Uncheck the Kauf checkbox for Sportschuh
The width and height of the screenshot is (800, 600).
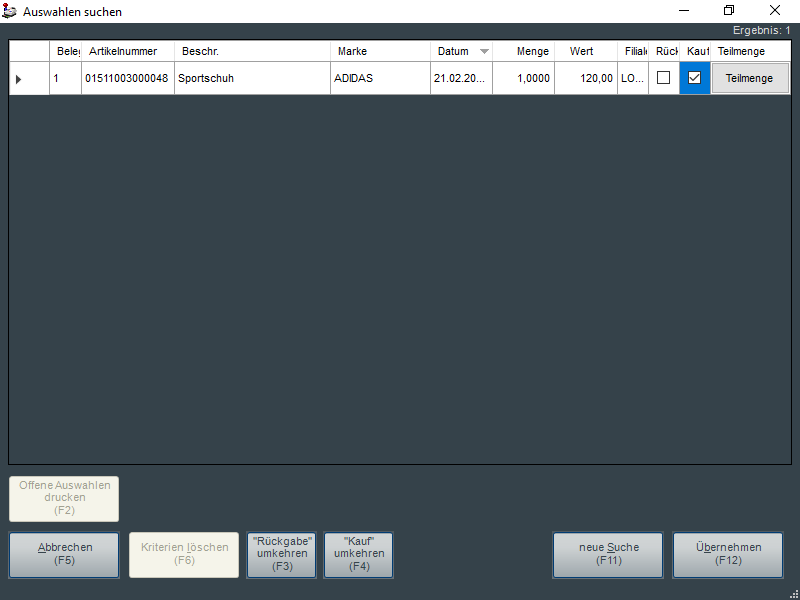[x=695, y=78]
